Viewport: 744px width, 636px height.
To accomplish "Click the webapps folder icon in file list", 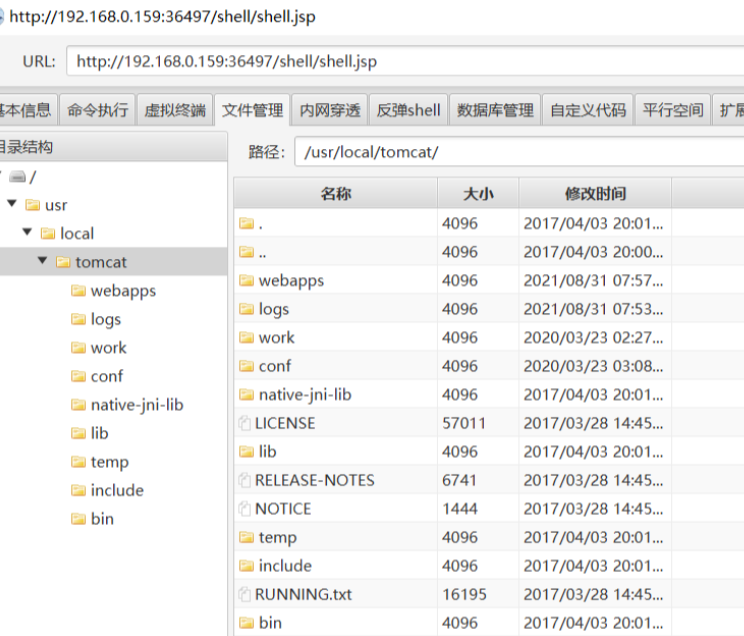I will (x=246, y=281).
